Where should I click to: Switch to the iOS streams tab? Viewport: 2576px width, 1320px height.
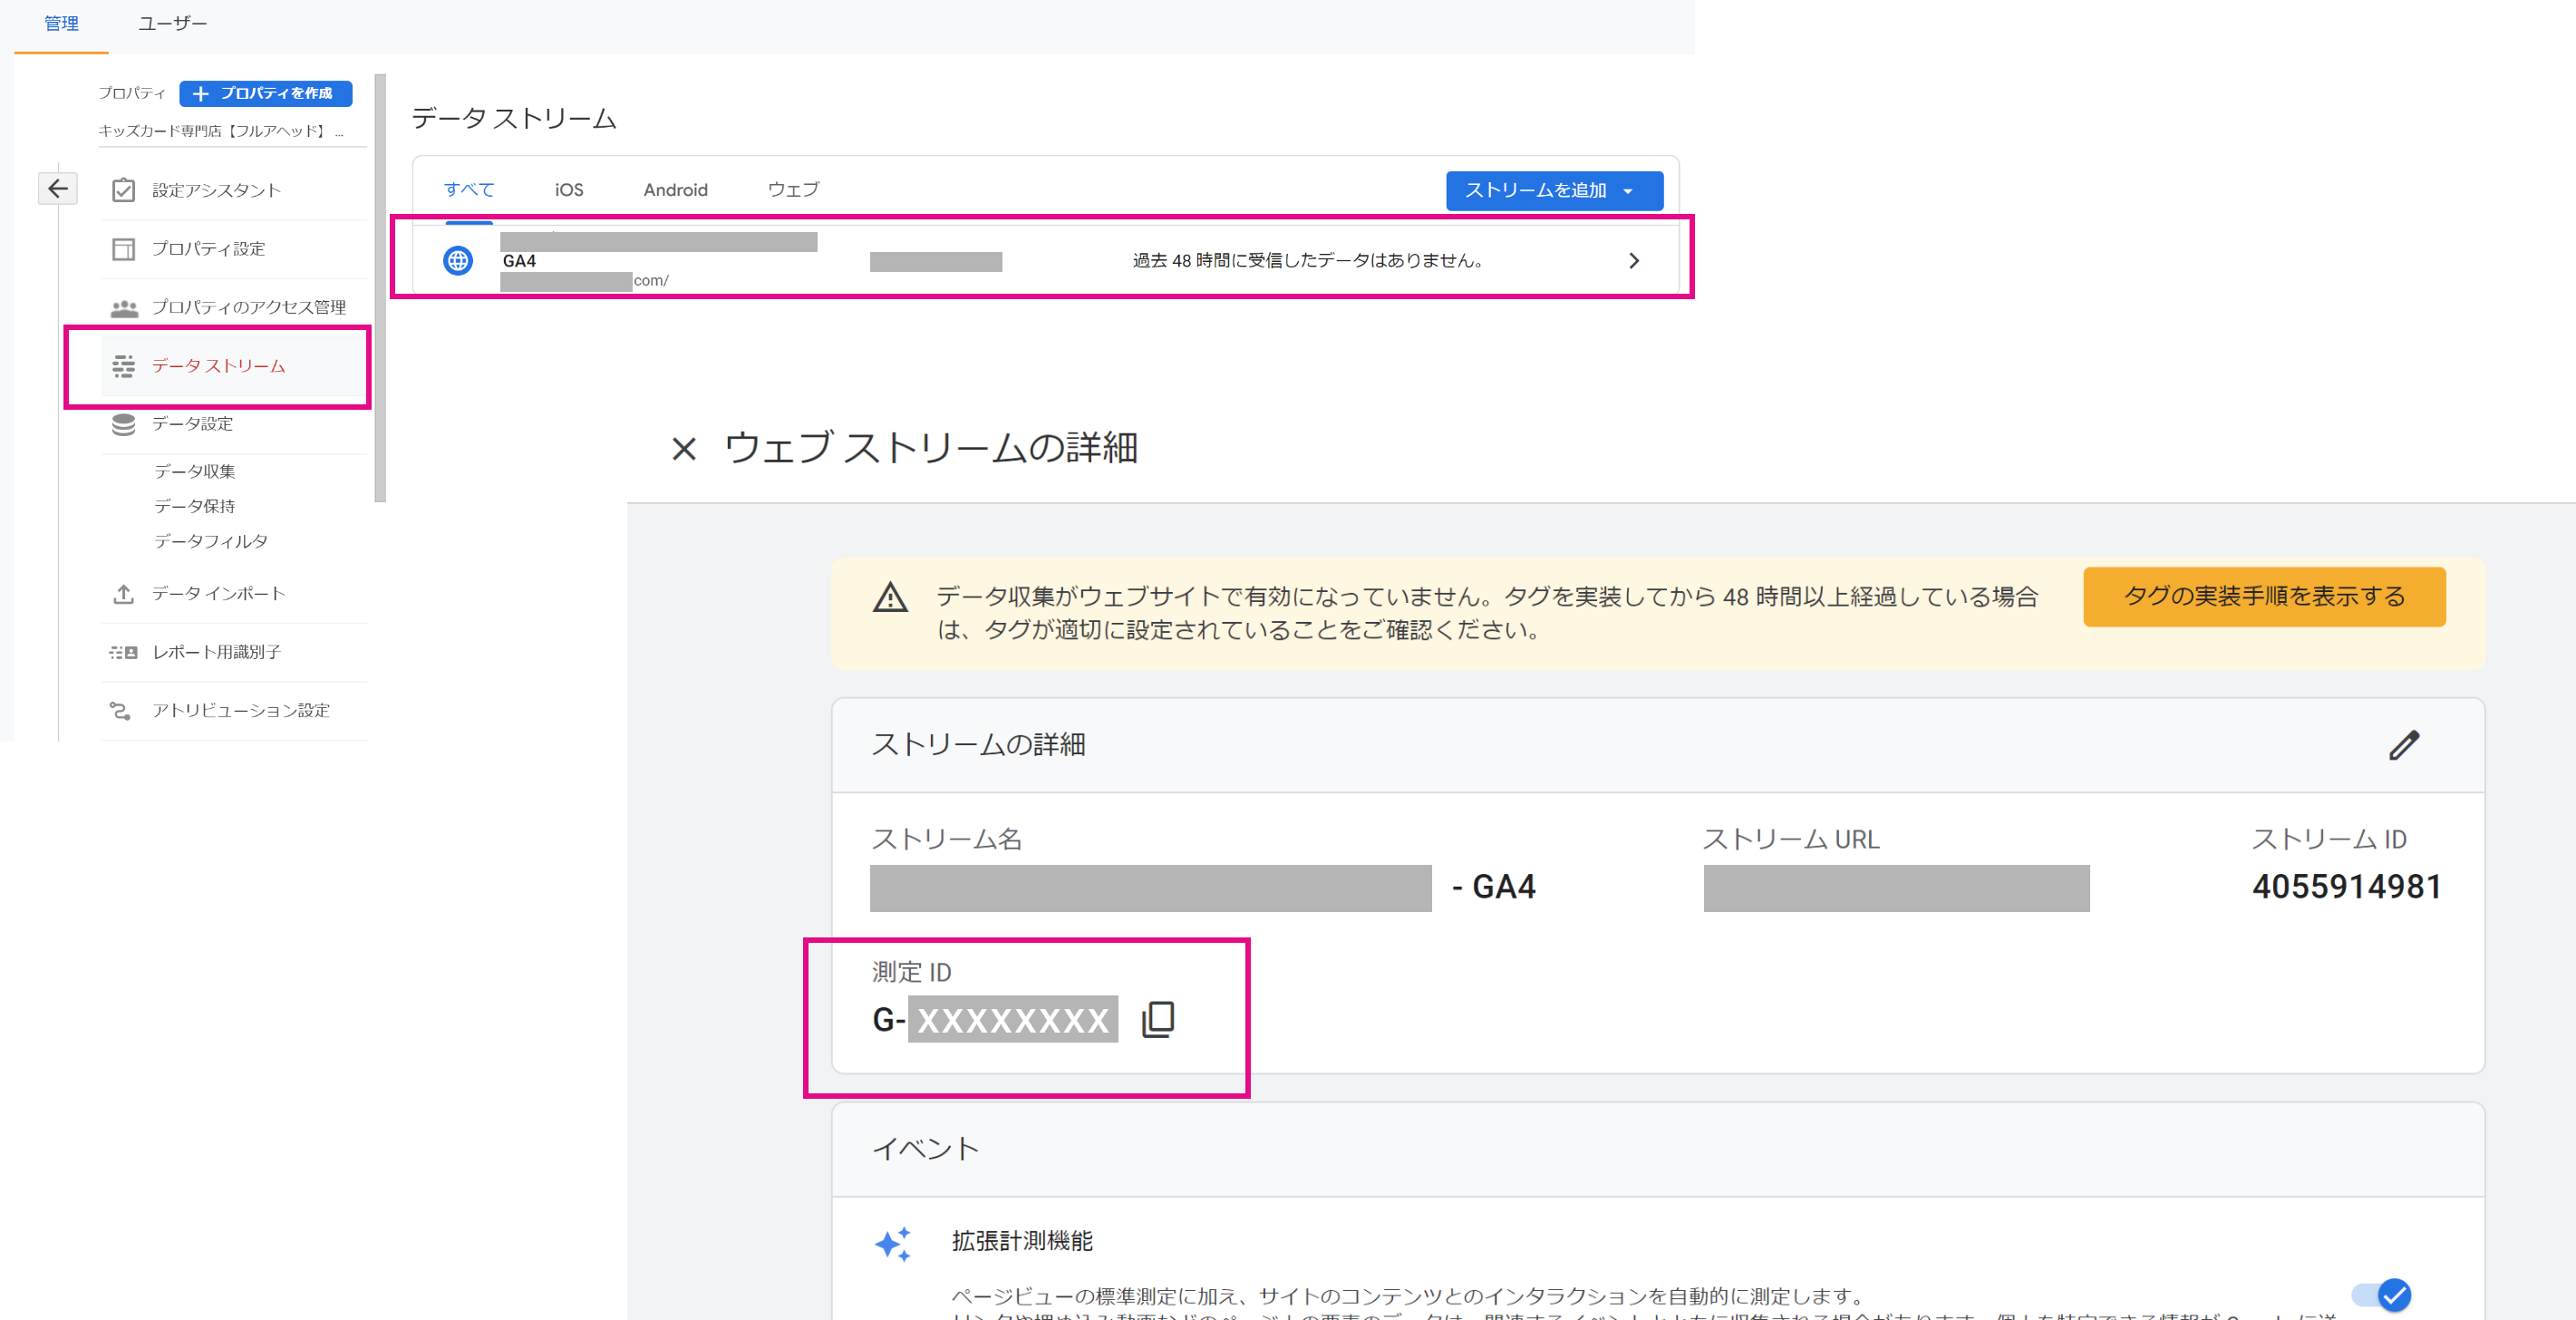coord(569,190)
